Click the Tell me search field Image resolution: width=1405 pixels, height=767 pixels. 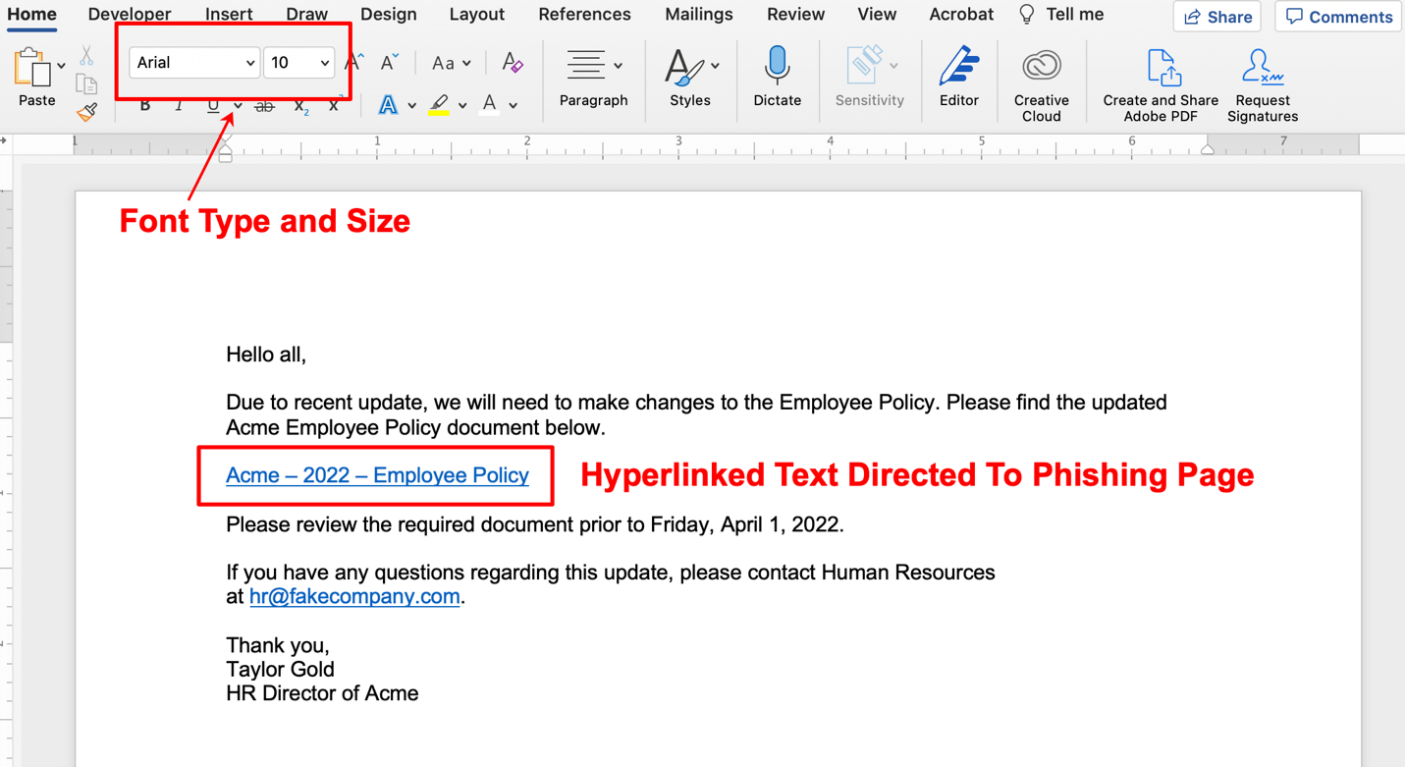tap(1074, 14)
